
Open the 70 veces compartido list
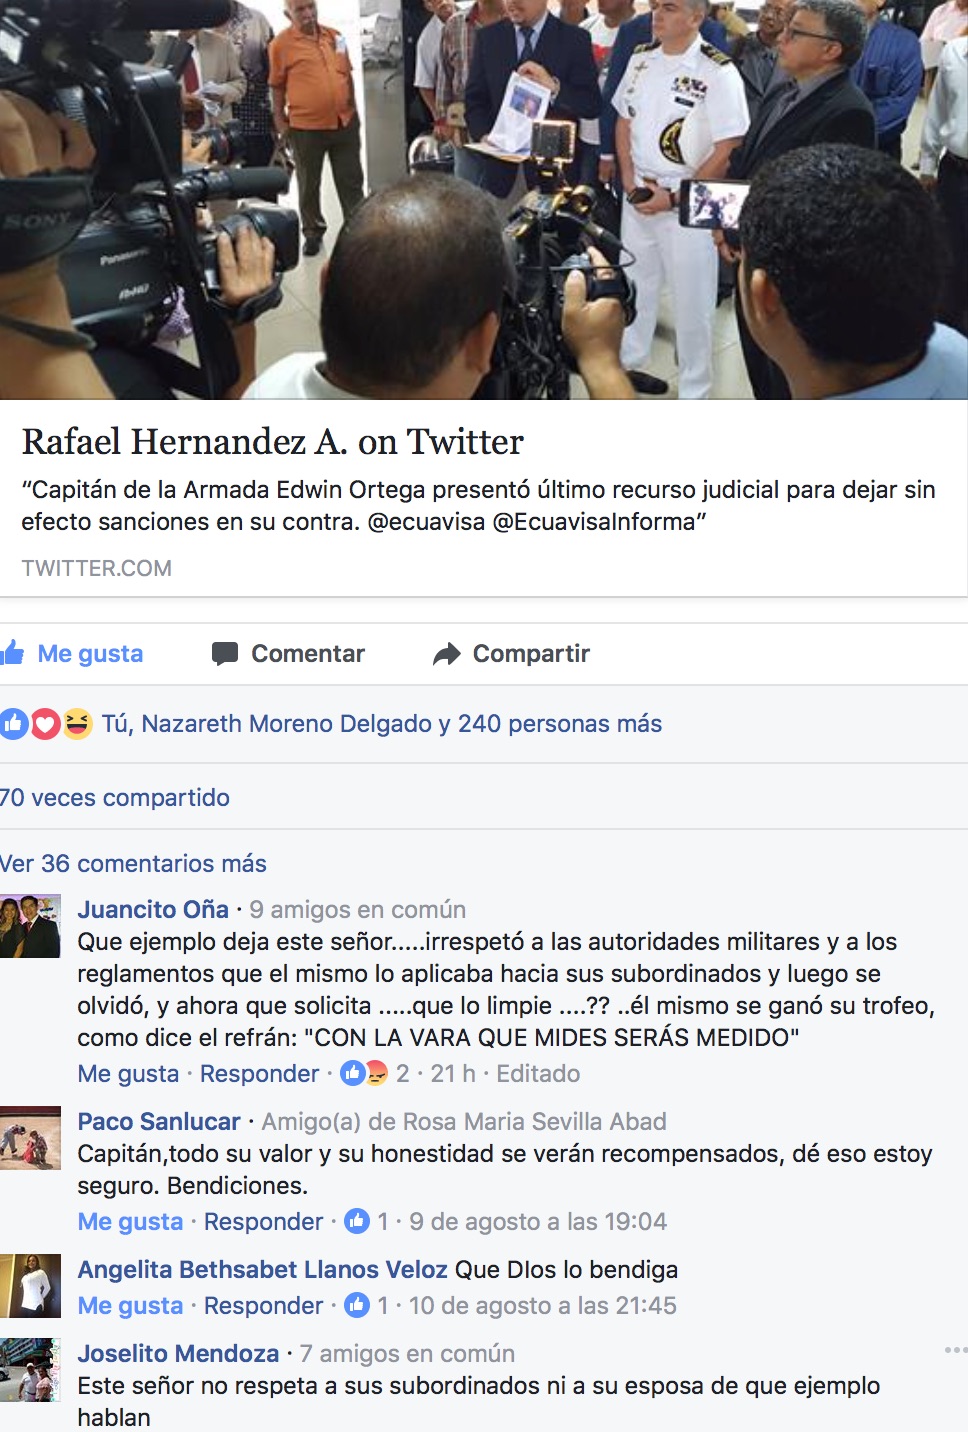click(x=114, y=797)
